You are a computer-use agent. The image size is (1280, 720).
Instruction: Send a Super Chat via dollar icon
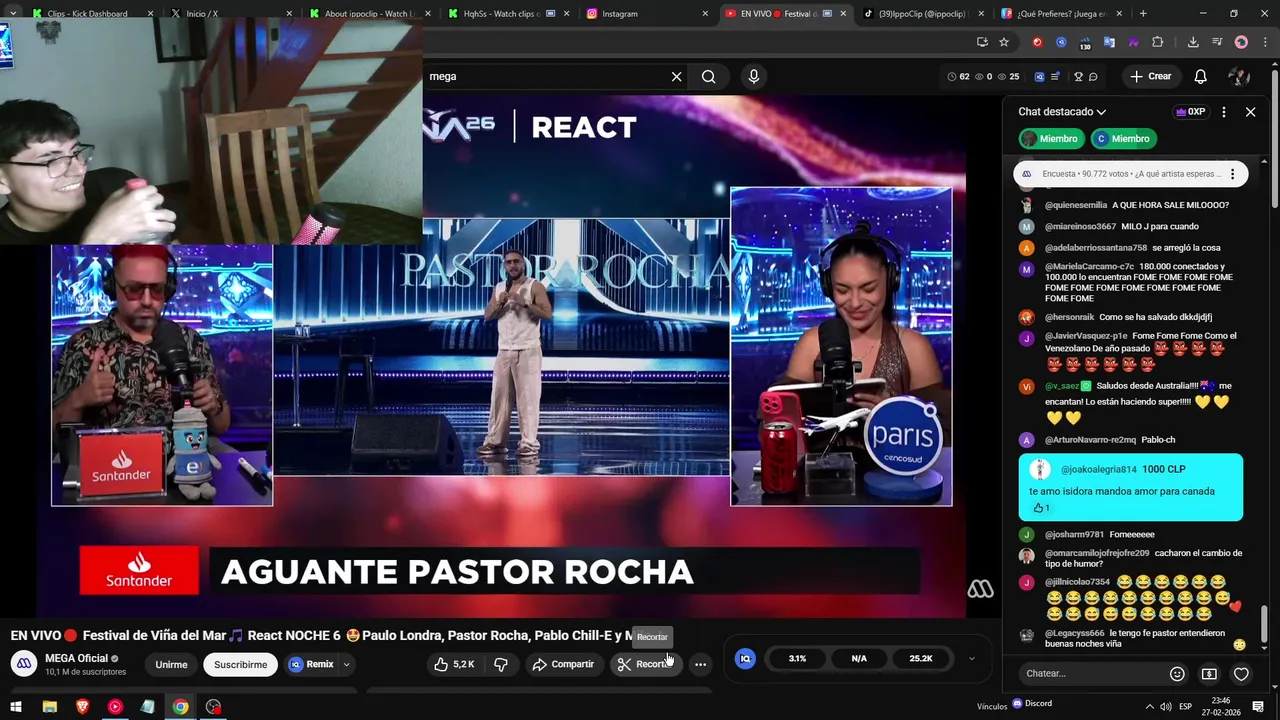pos(1209,674)
